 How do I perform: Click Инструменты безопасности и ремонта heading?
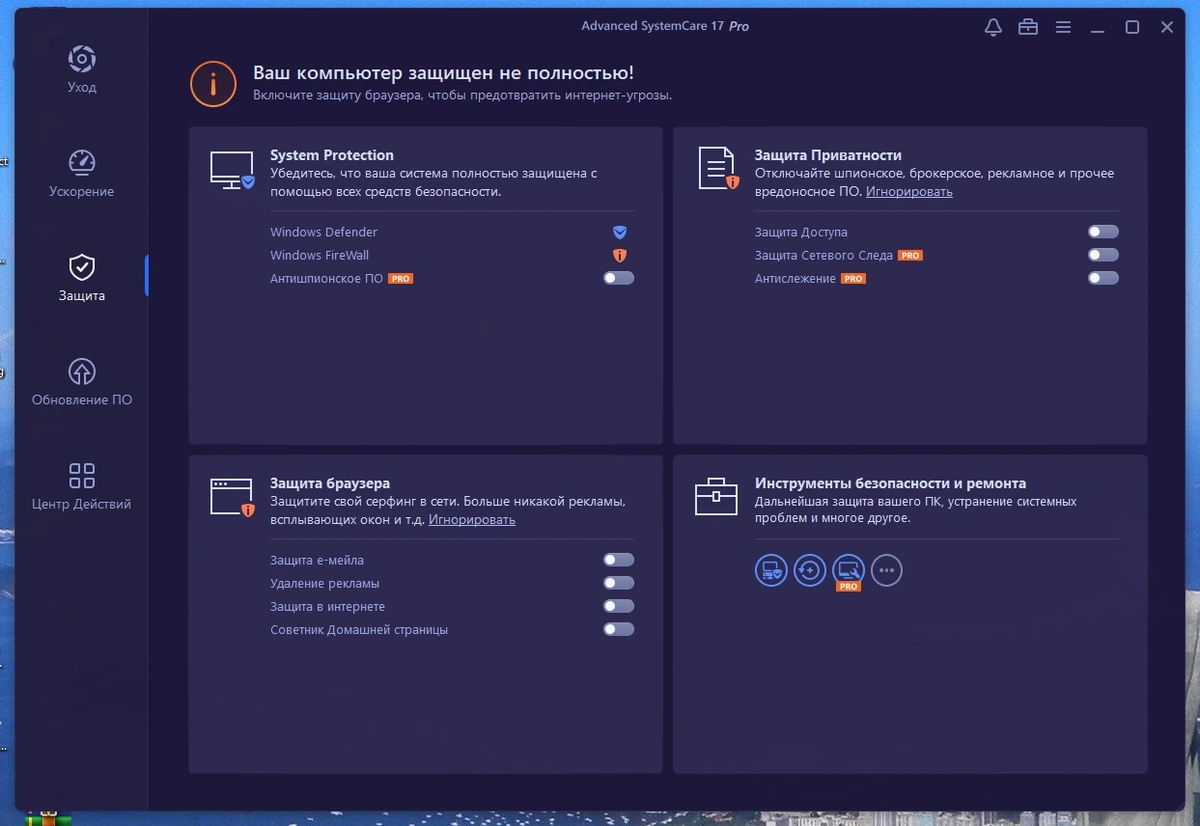pos(890,483)
